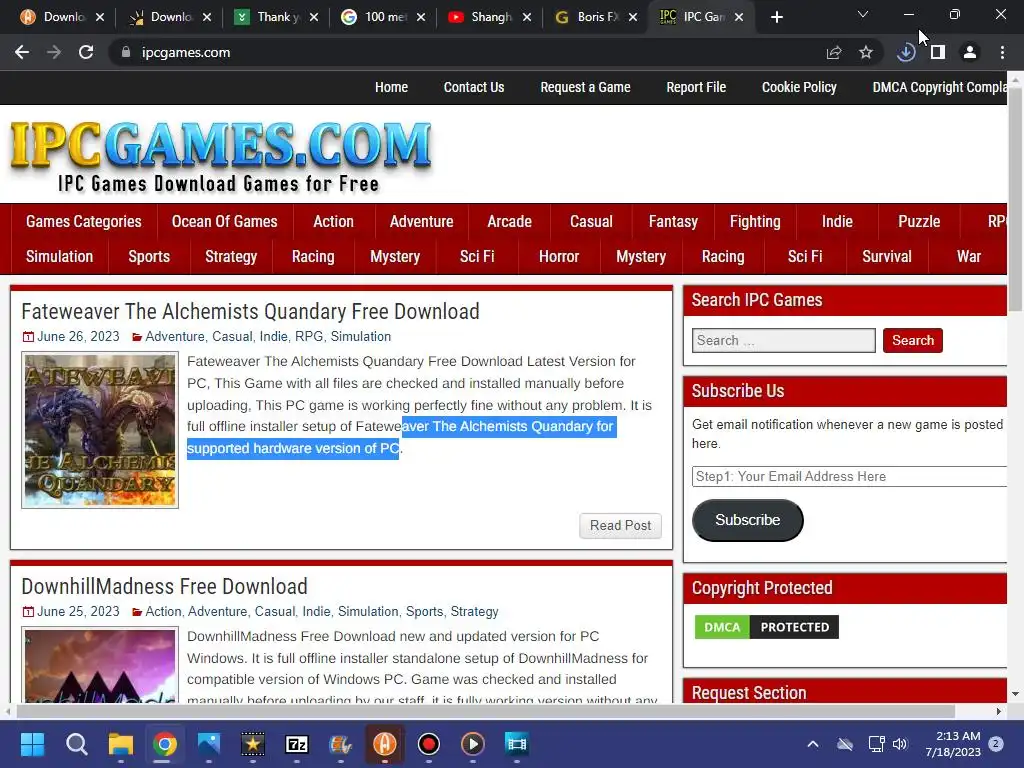The width and height of the screenshot is (1024, 768).
Task: Share this page via share icon
Action: pos(834,52)
